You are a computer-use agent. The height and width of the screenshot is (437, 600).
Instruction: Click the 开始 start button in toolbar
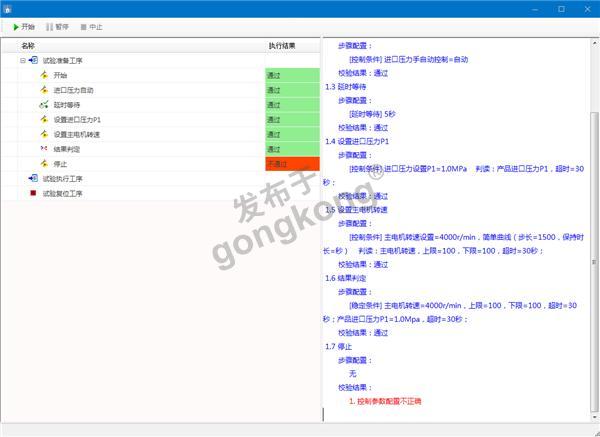click(23, 27)
